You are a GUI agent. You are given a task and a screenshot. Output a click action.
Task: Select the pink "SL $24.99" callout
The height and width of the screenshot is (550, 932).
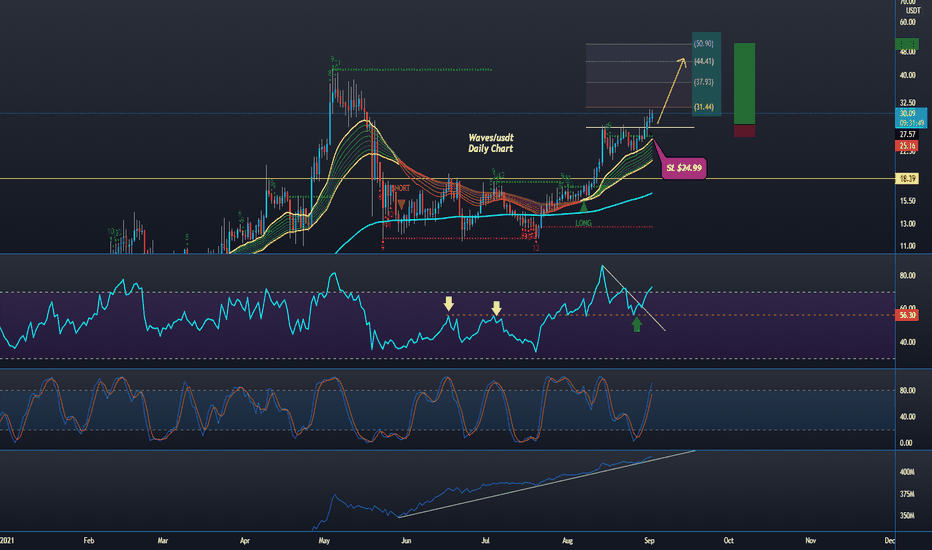[x=684, y=168]
